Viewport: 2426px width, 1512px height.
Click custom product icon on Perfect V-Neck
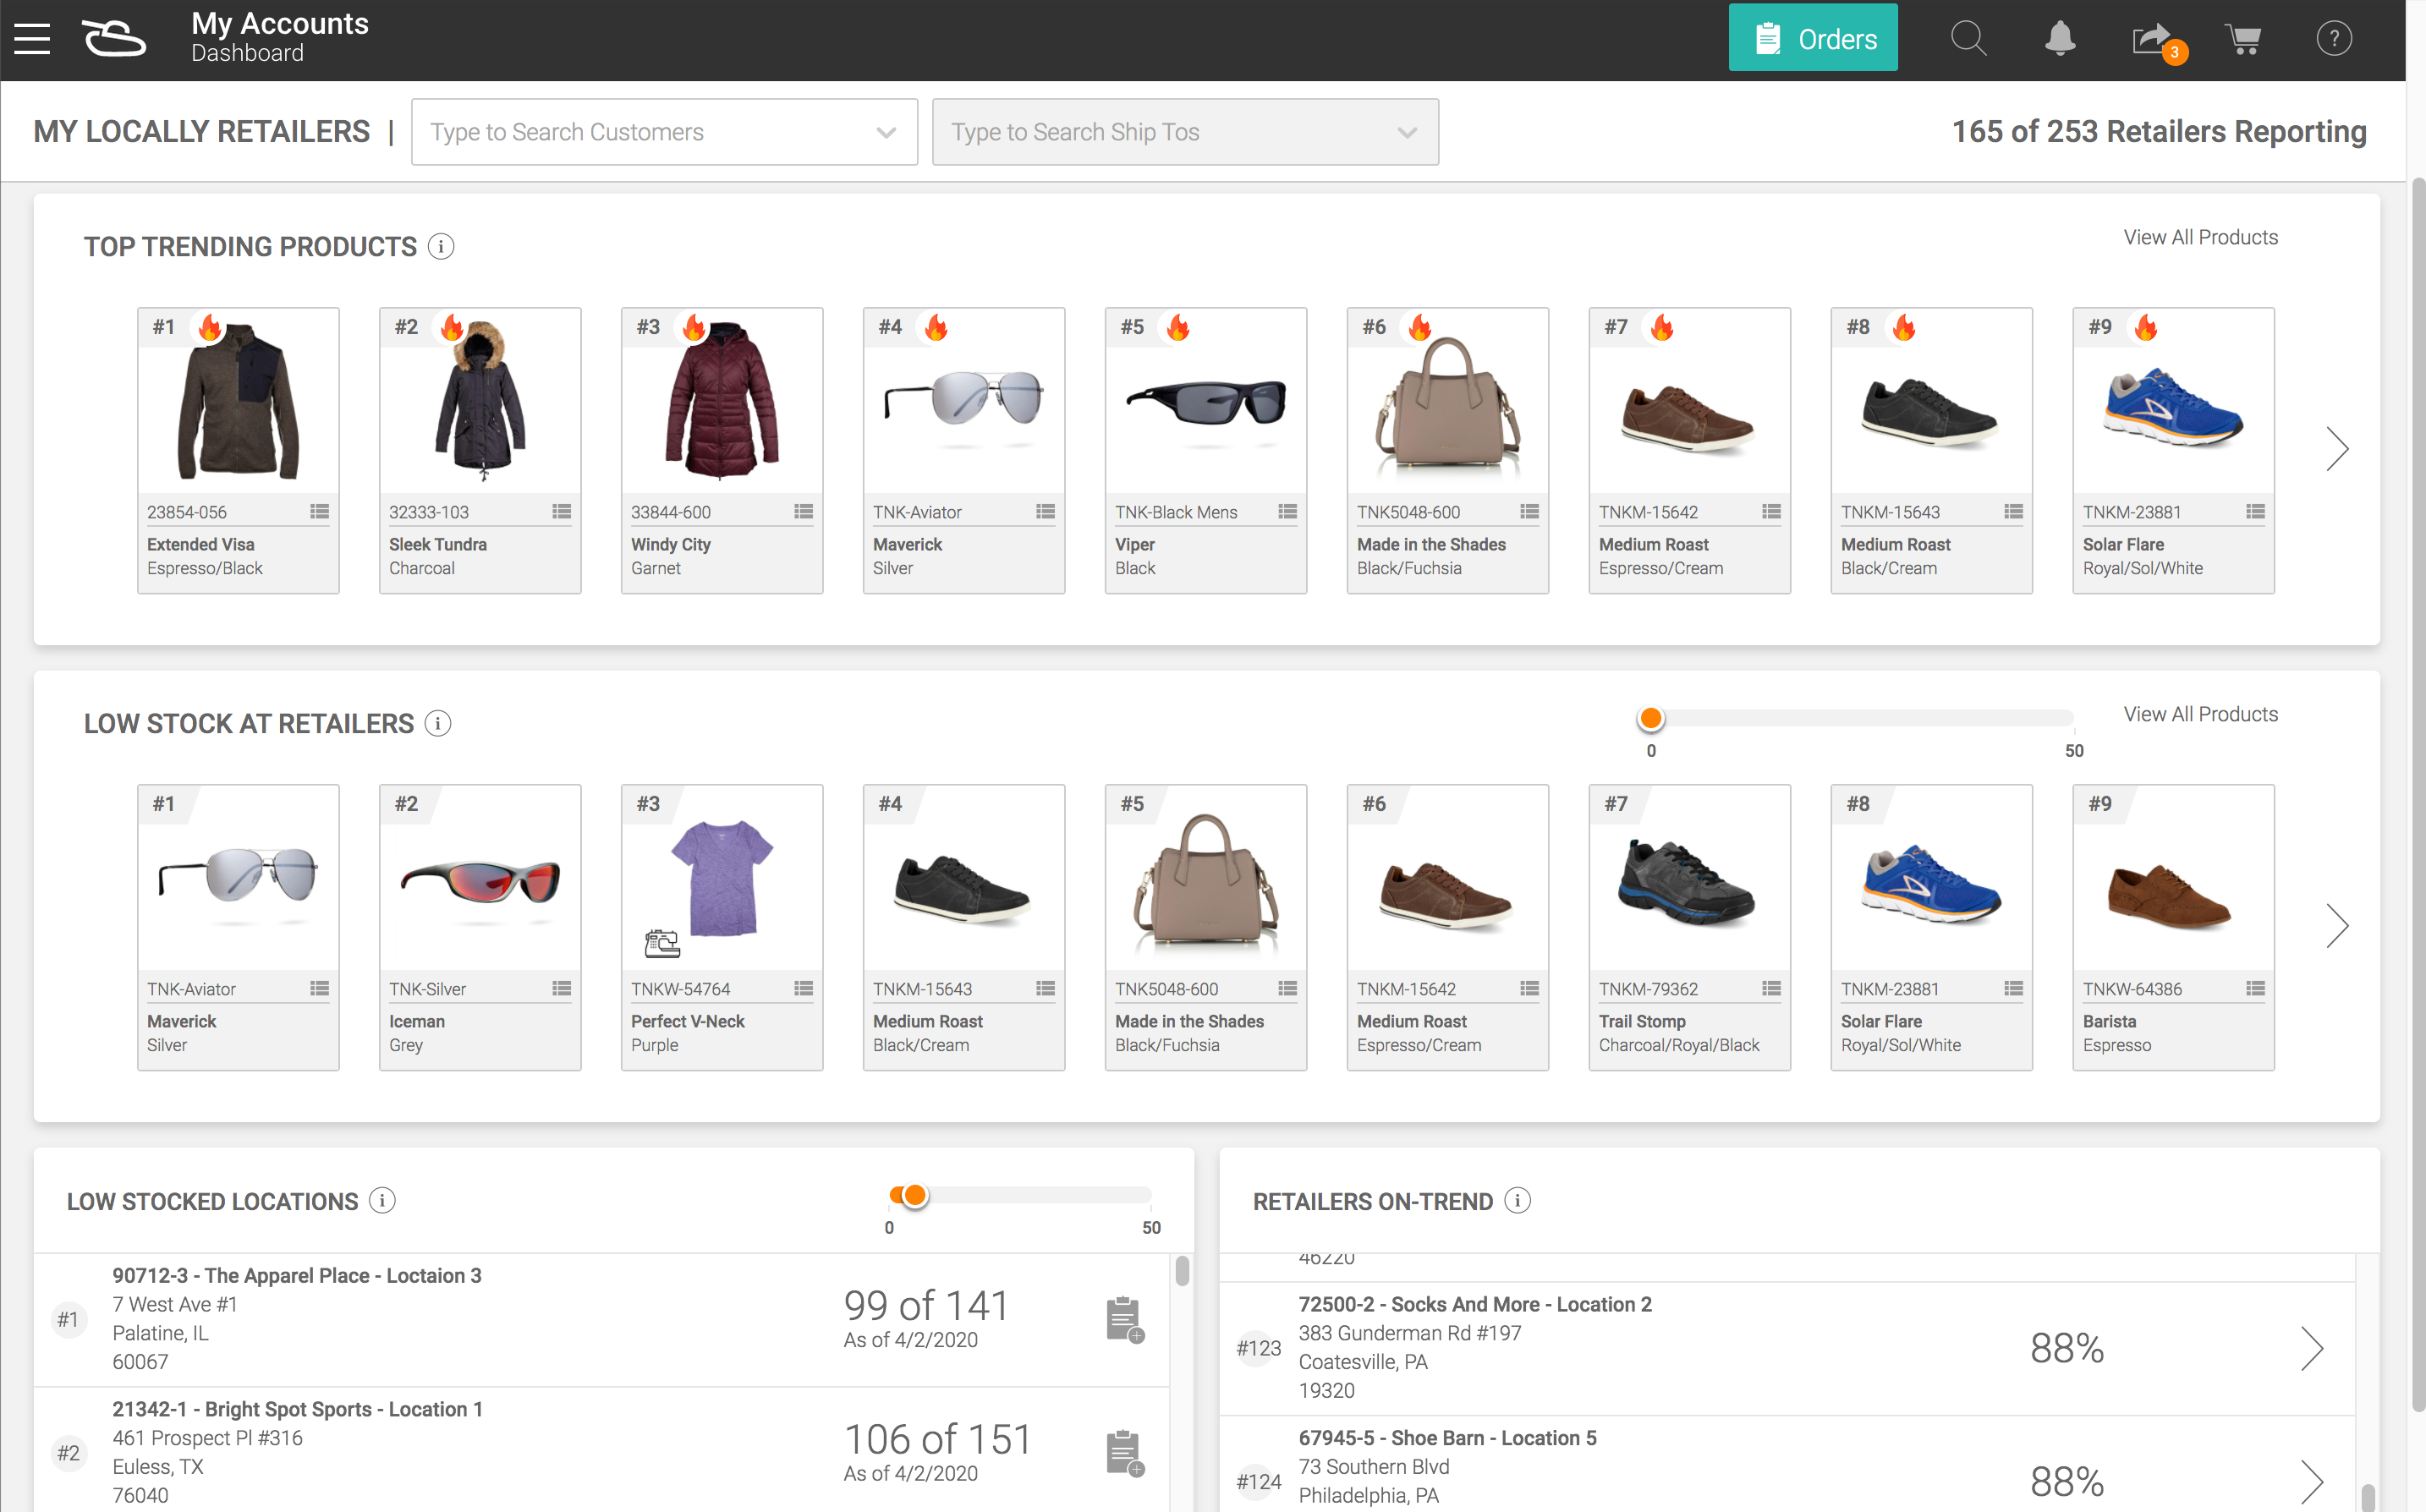point(662,942)
